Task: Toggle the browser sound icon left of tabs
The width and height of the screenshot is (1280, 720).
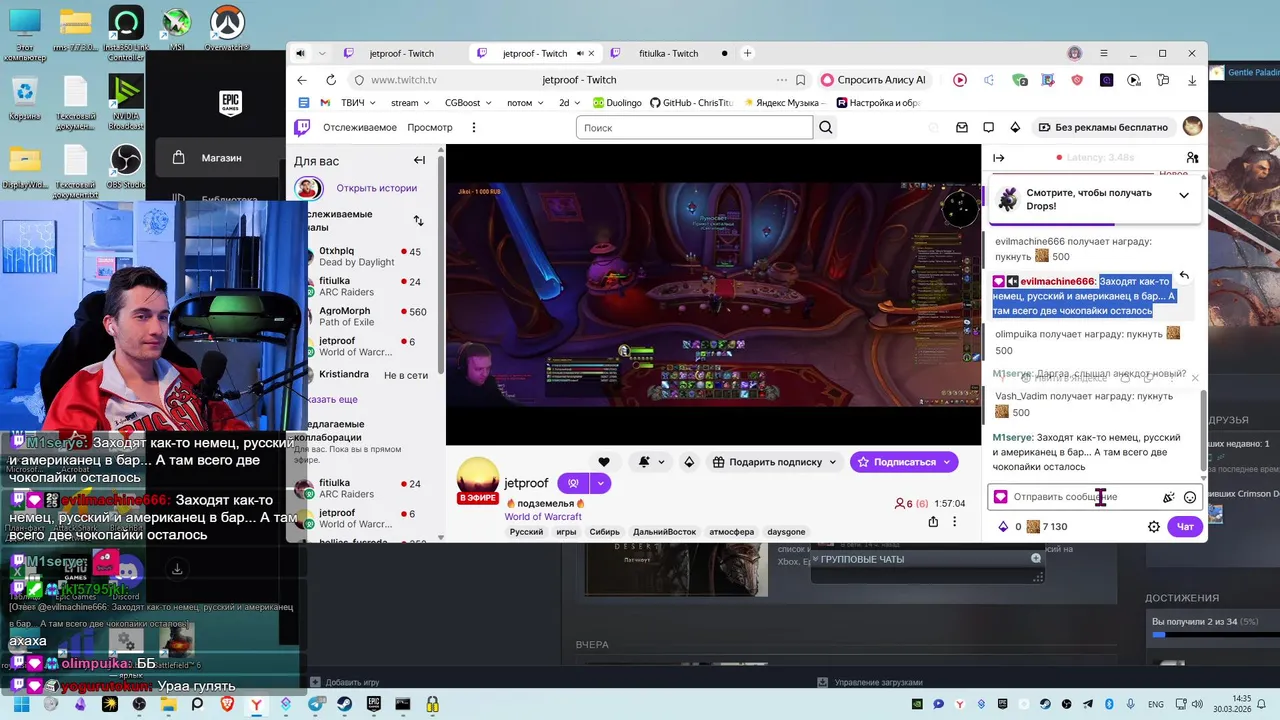Action: pos(300,53)
